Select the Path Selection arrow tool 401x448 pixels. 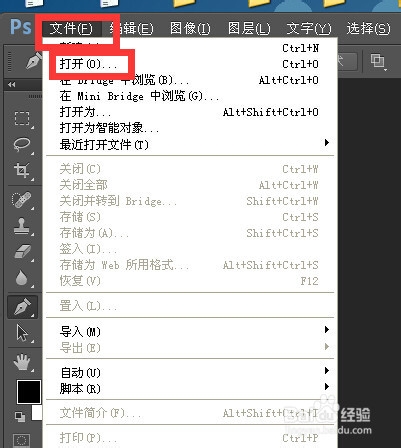[x=22, y=333]
